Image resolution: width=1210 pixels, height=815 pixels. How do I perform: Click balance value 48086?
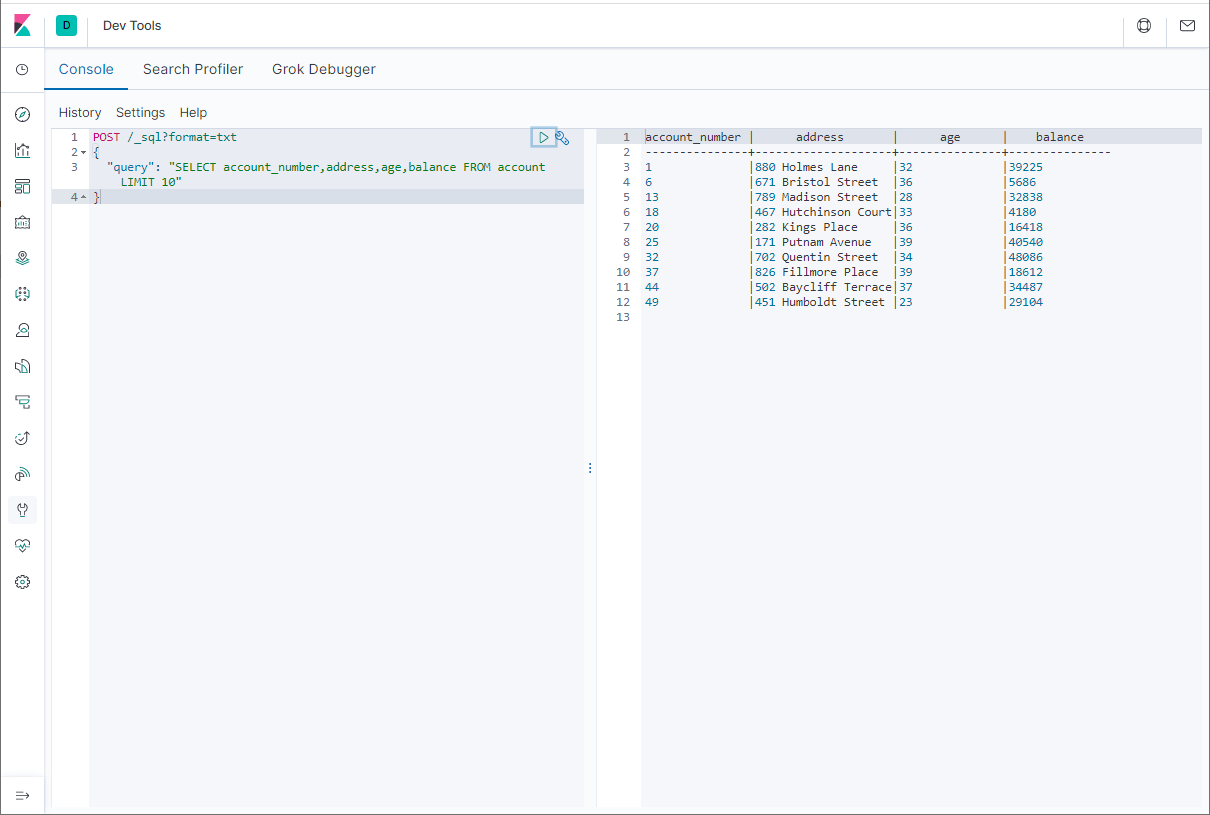tap(1025, 257)
